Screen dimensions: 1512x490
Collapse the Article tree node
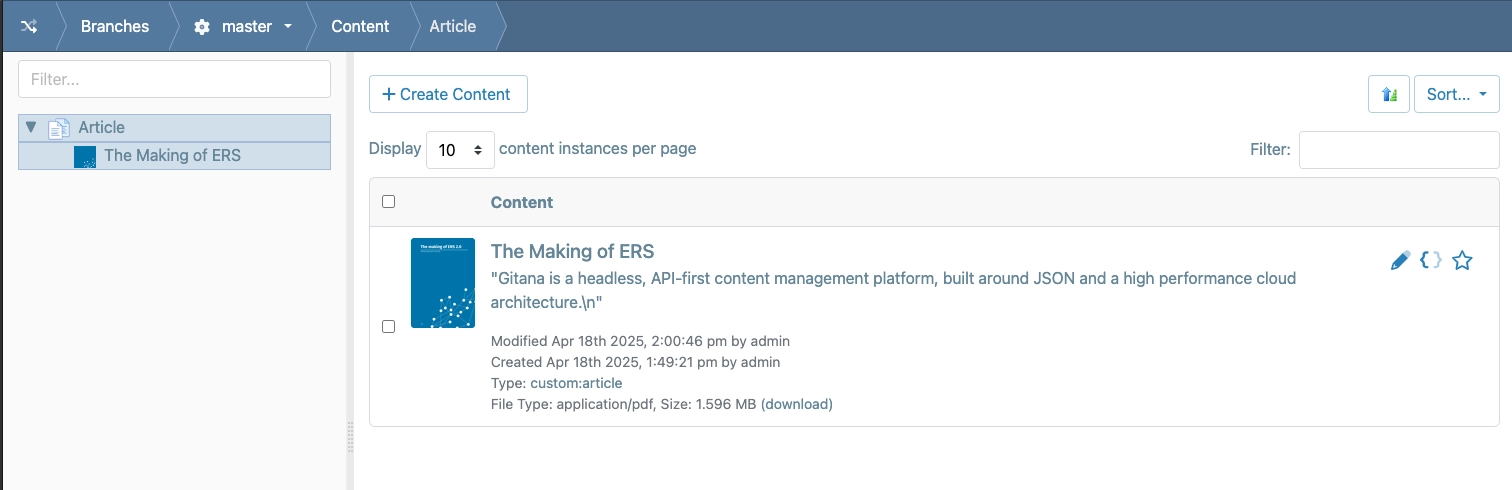click(x=31, y=127)
